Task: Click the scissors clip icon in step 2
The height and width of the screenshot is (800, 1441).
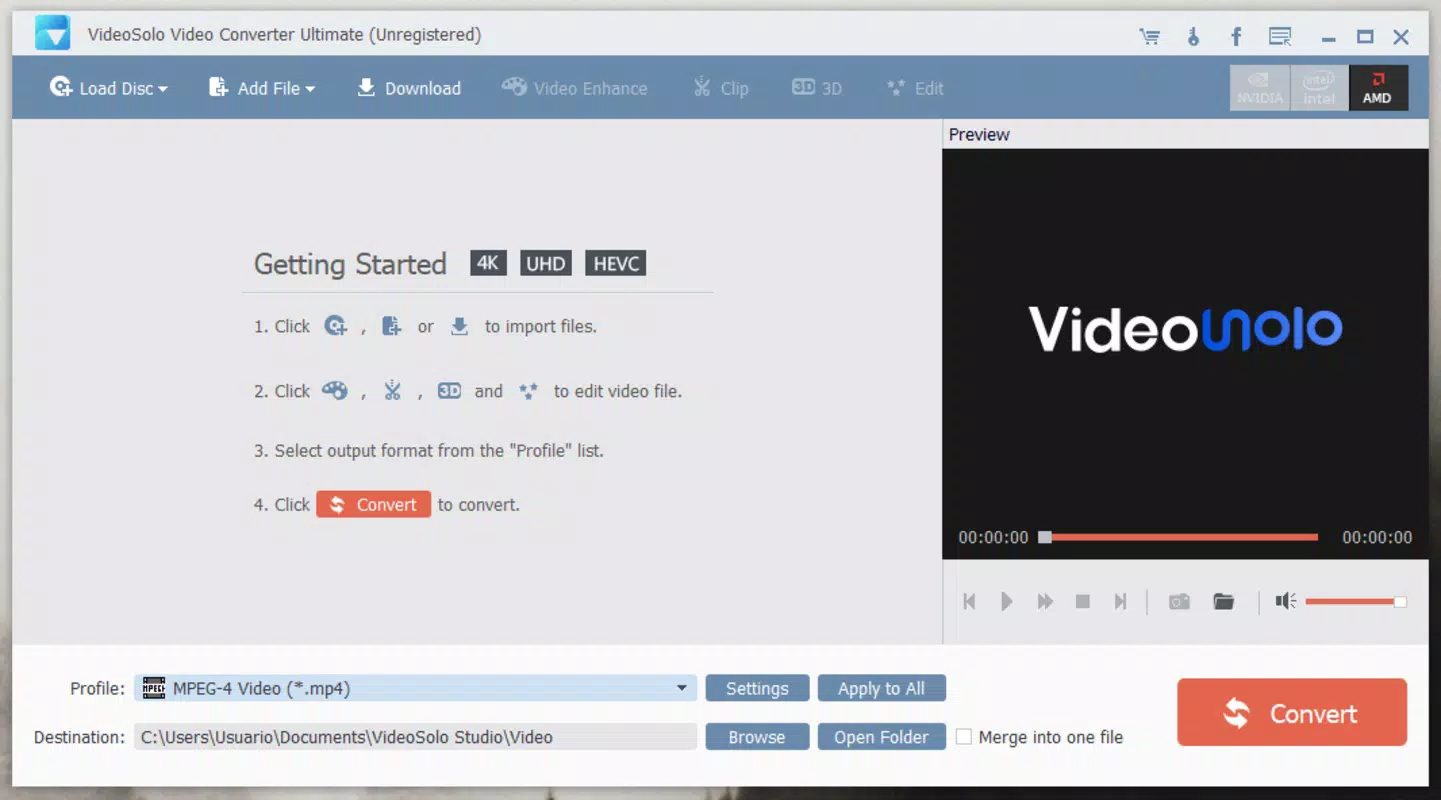Action: [x=392, y=391]
